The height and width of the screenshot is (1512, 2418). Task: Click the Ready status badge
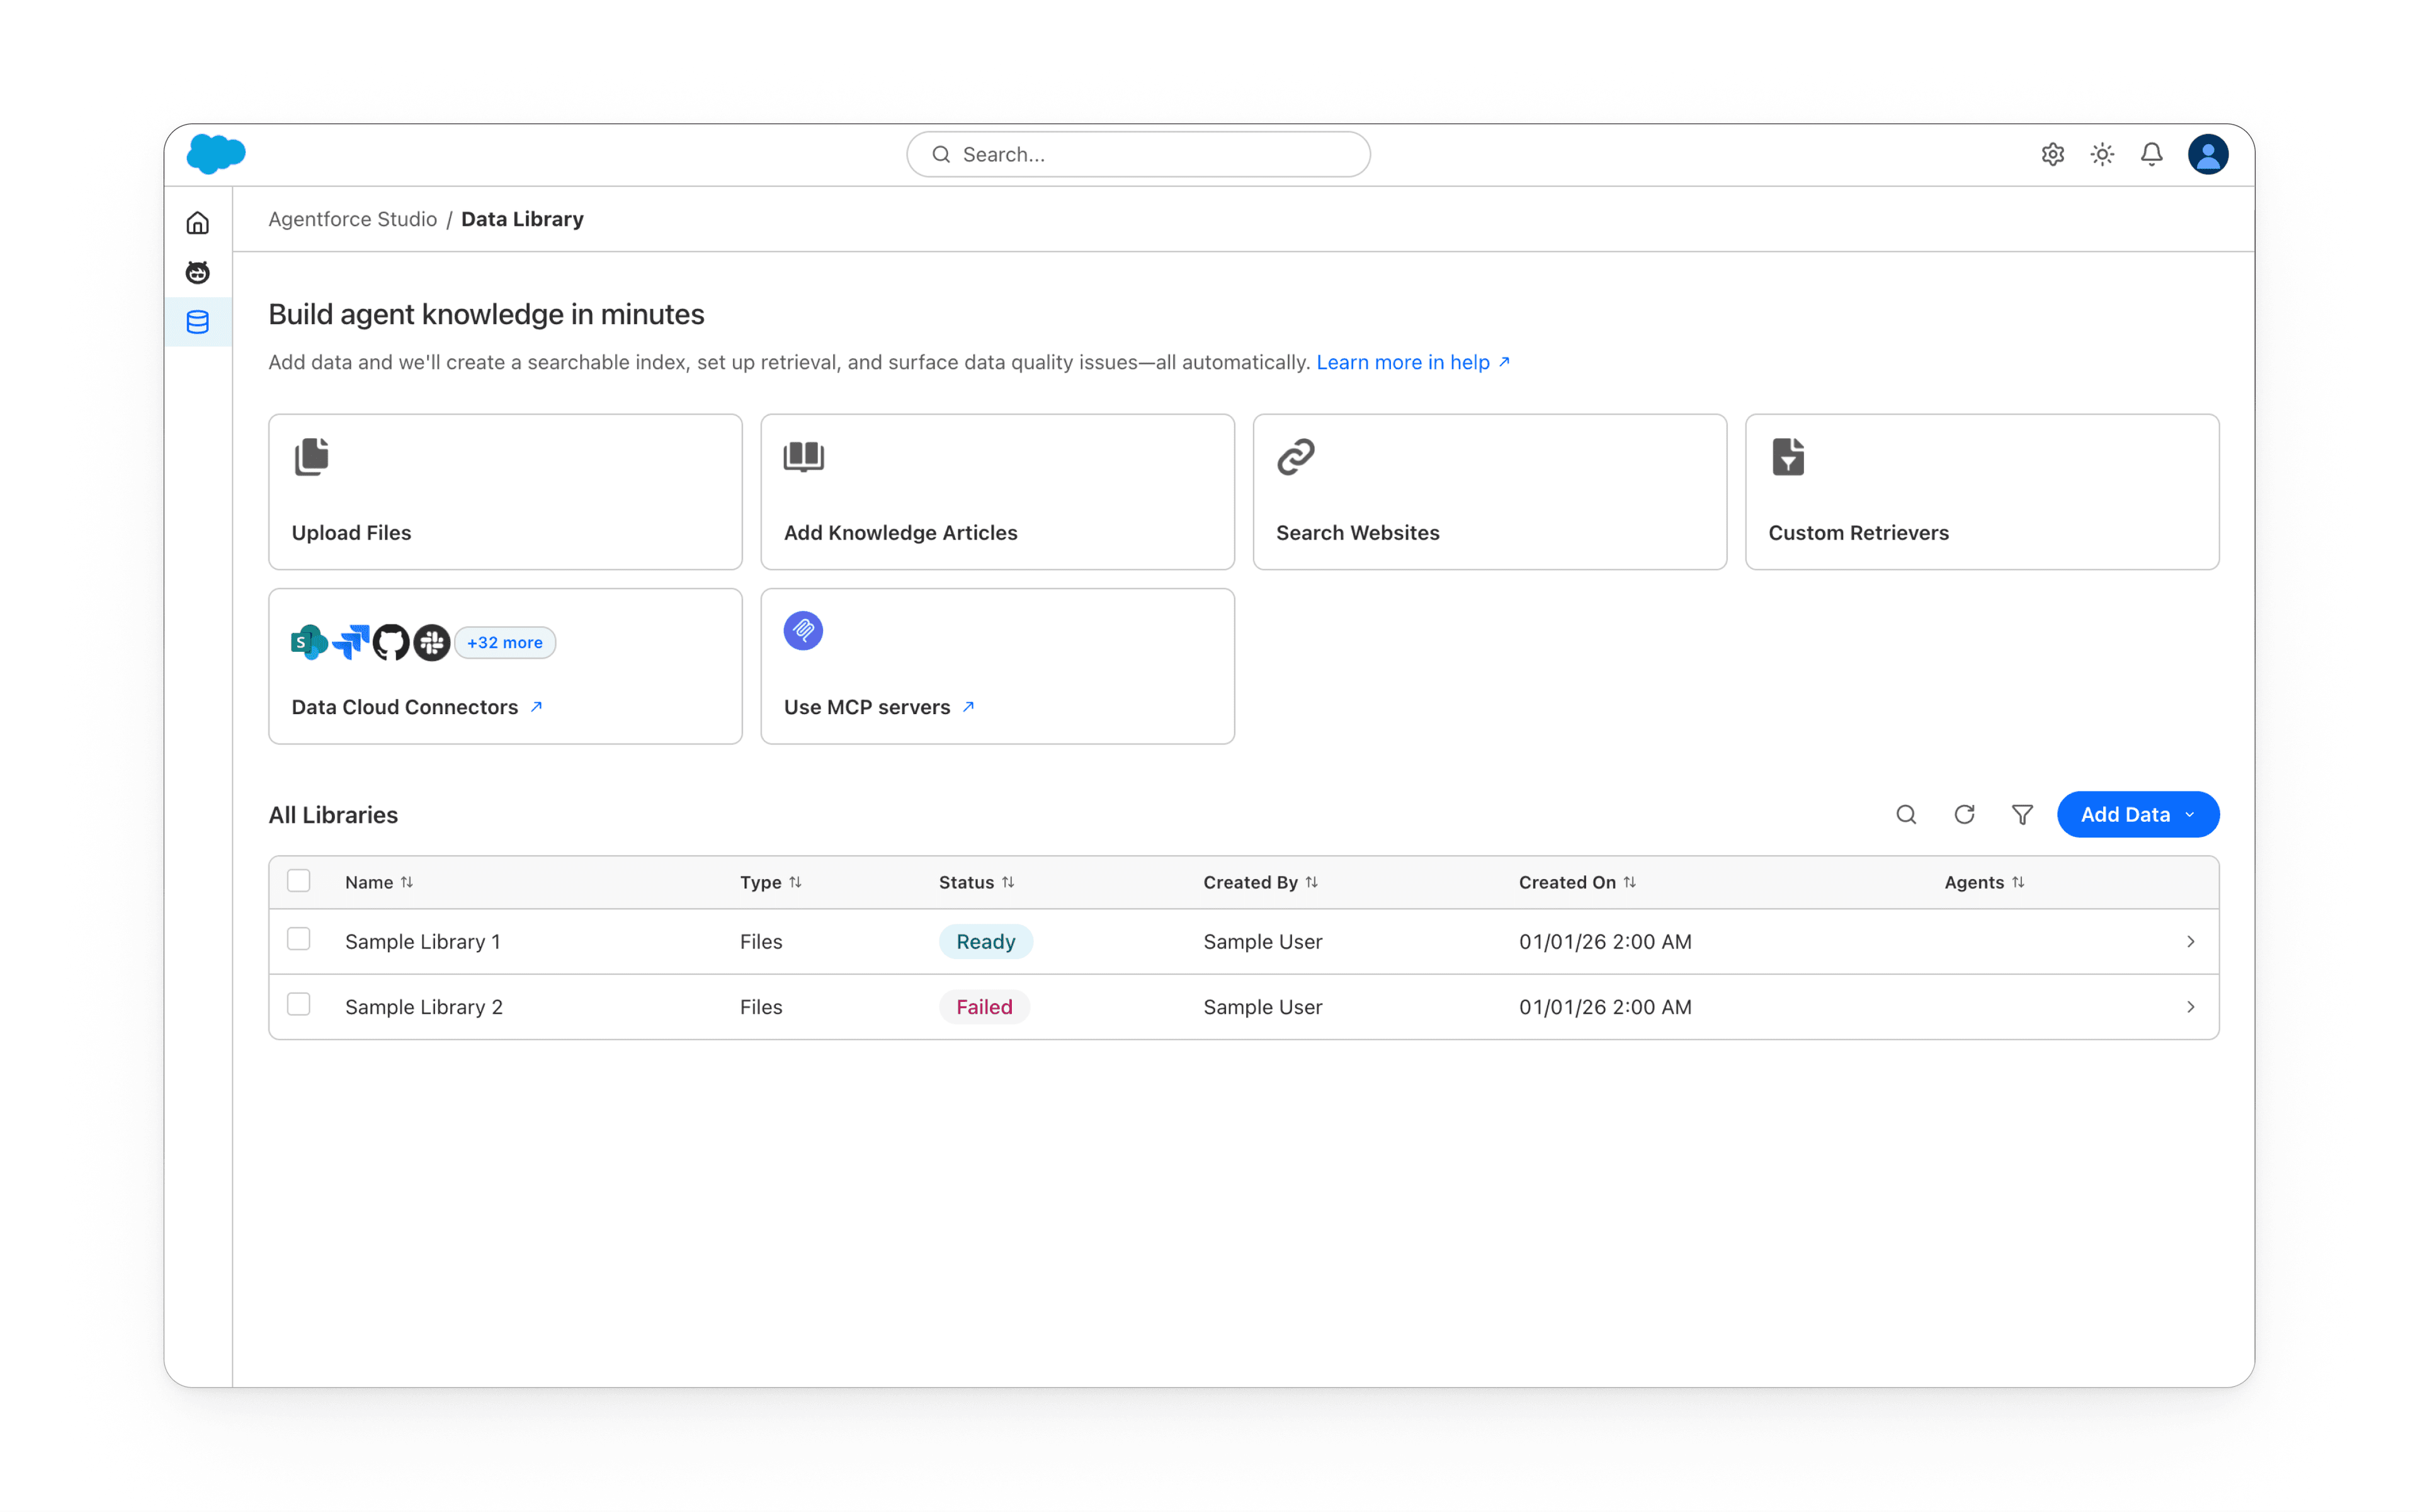pyautogui.click(x=985, y=942)
